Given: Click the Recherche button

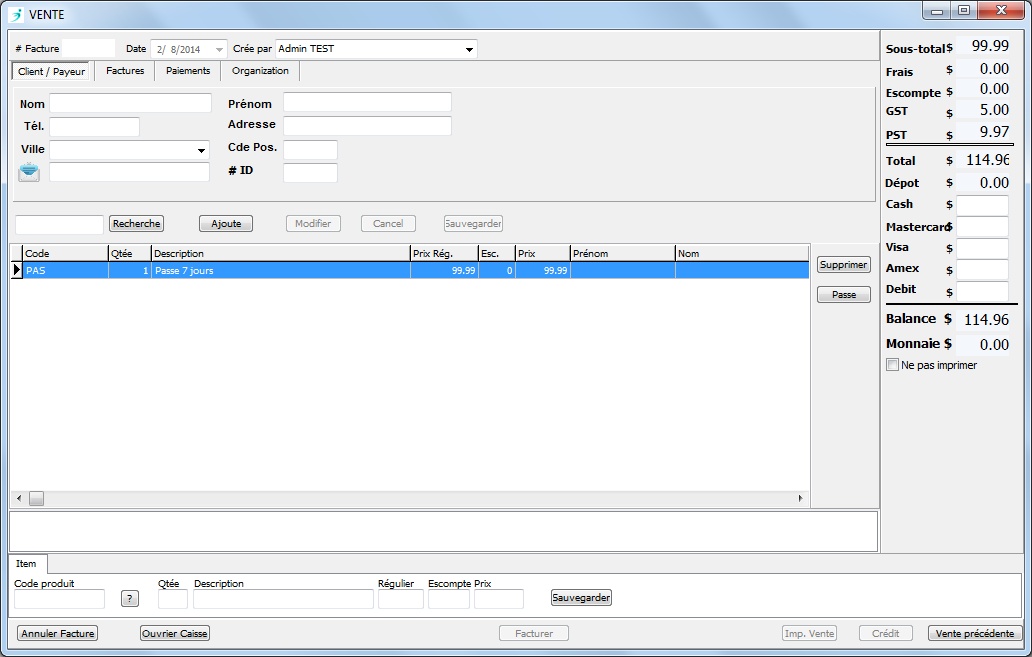Looking at the screenshot, I should pos(136,224).
